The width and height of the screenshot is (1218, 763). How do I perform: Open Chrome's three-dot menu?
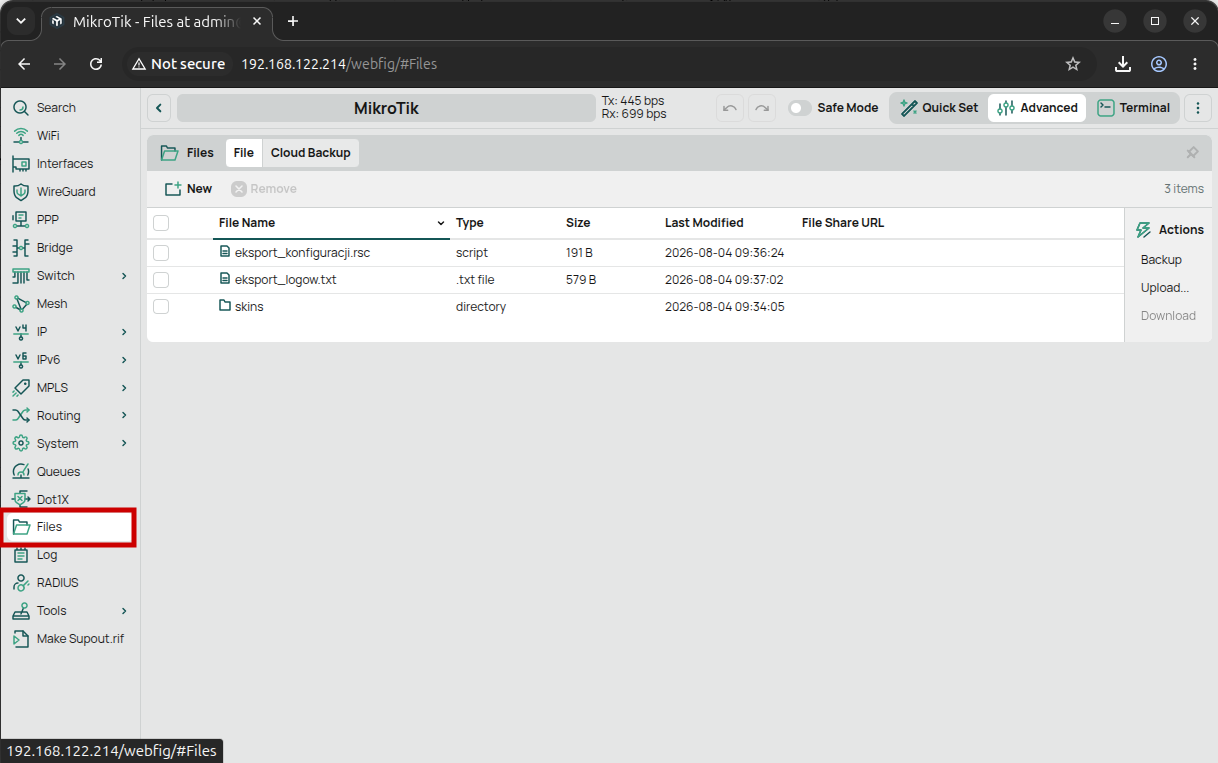click(1195, 64)
